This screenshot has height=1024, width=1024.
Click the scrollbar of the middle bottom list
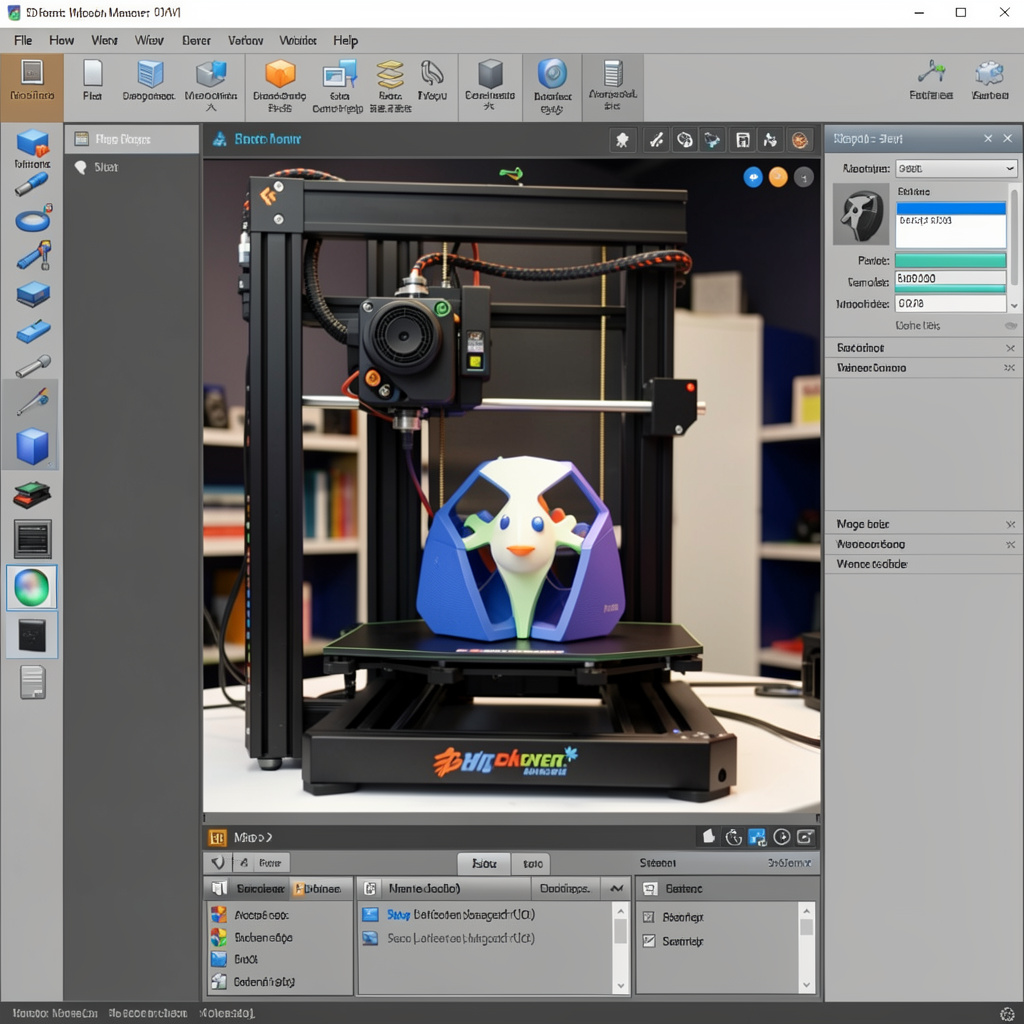[620, 948]
